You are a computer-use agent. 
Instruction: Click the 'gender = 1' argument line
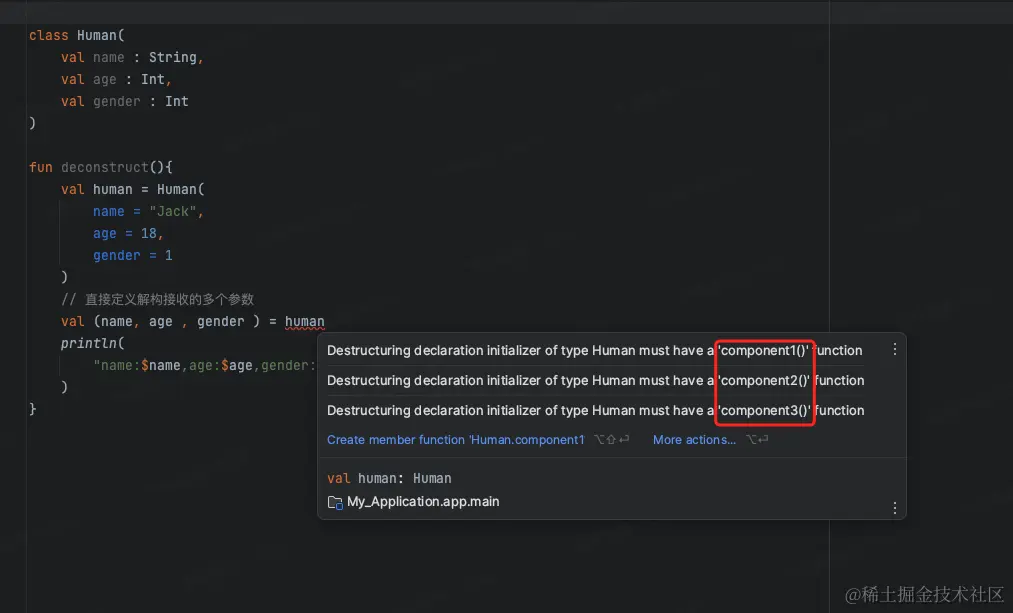(x=132, y=255)
